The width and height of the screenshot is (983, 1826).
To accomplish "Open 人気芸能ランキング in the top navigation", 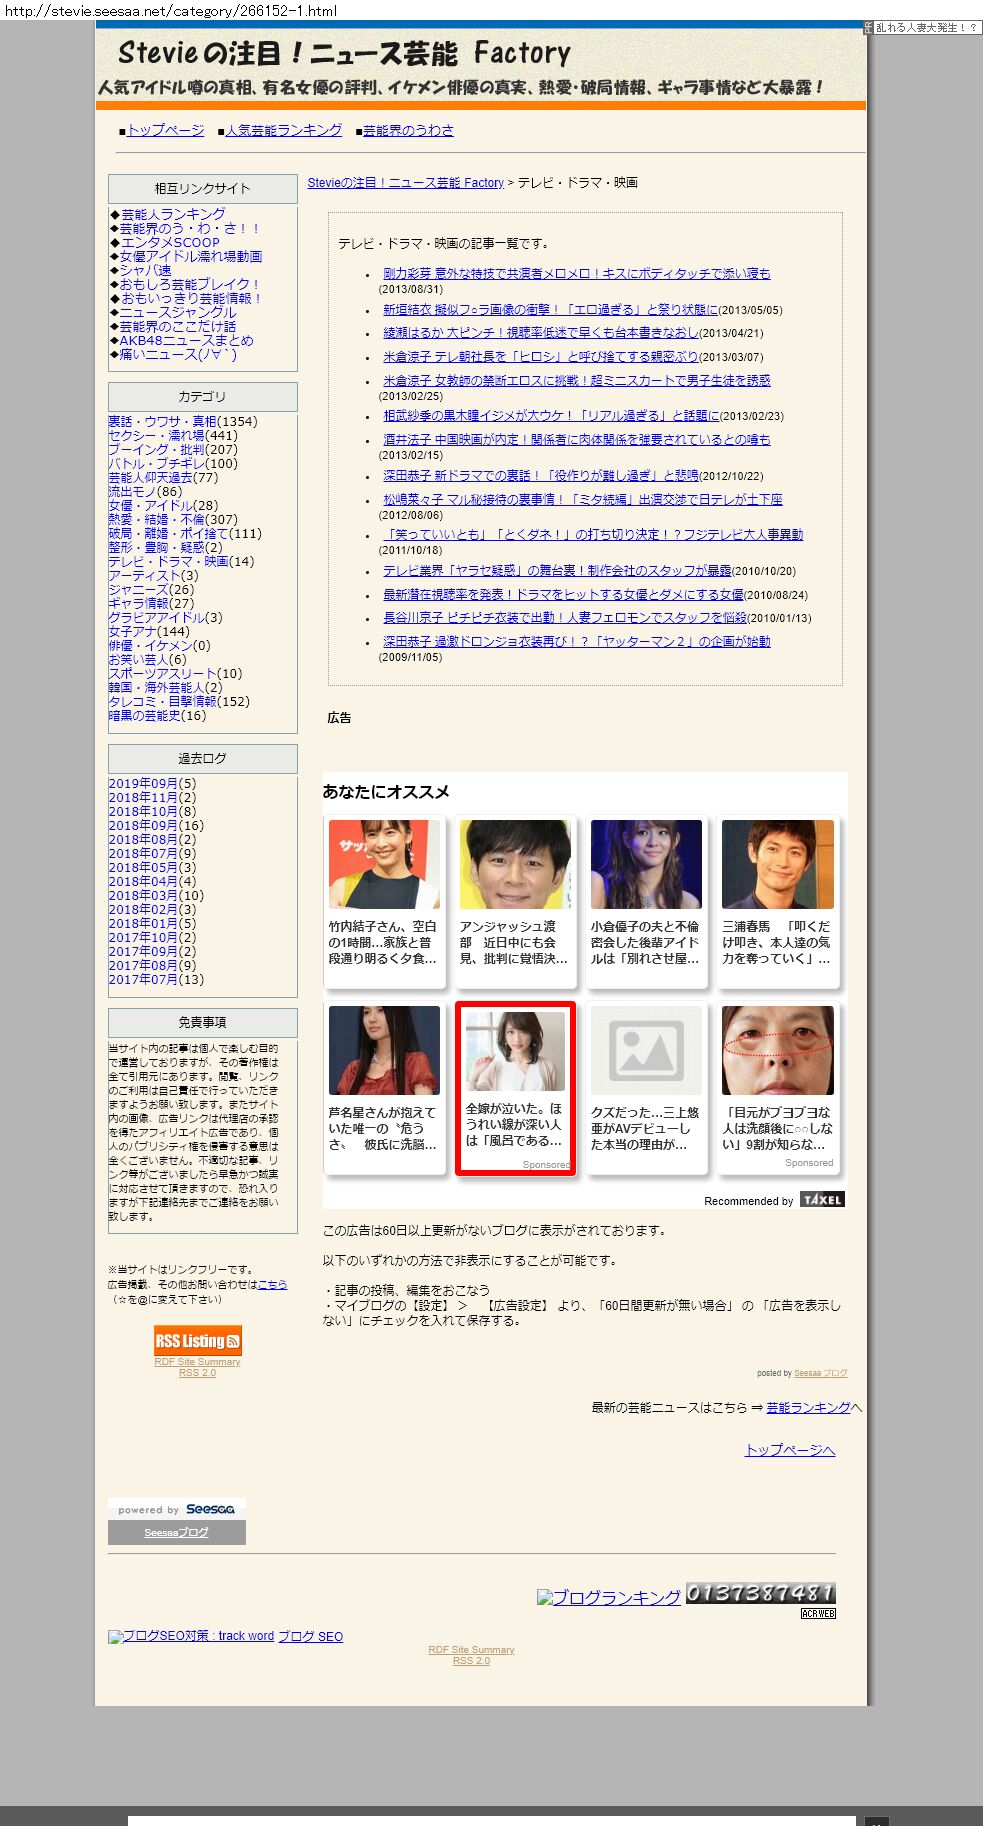I will [x=283, y=130].
